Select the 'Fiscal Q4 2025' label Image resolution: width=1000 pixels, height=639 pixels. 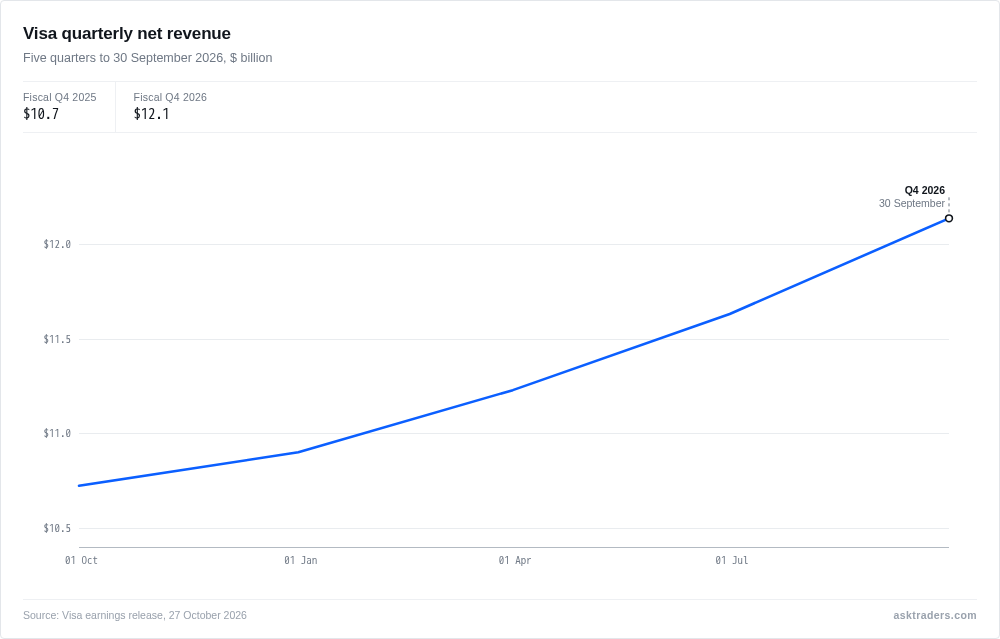click(59, 97)
